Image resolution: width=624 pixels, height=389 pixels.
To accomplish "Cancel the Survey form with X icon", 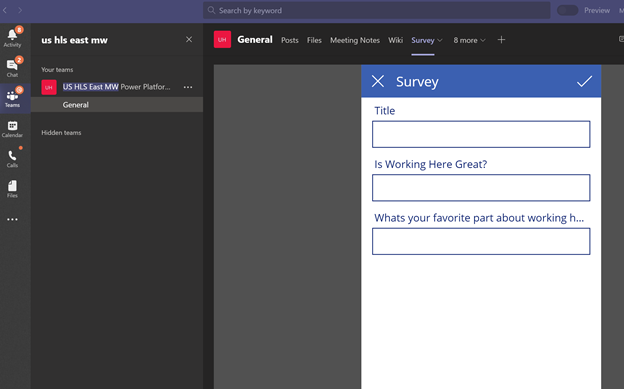I will pyautogui.click(x=378, y=81).
